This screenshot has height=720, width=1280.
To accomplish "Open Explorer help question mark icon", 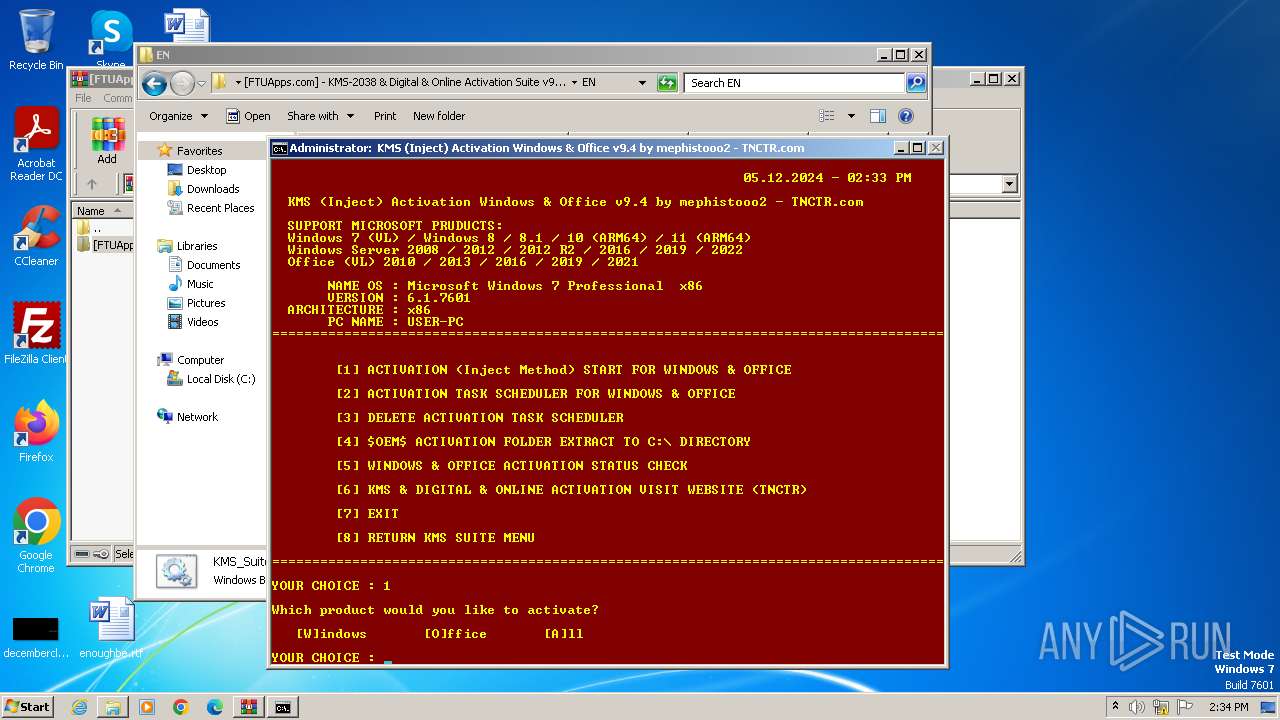I will [x=905, y=116].
